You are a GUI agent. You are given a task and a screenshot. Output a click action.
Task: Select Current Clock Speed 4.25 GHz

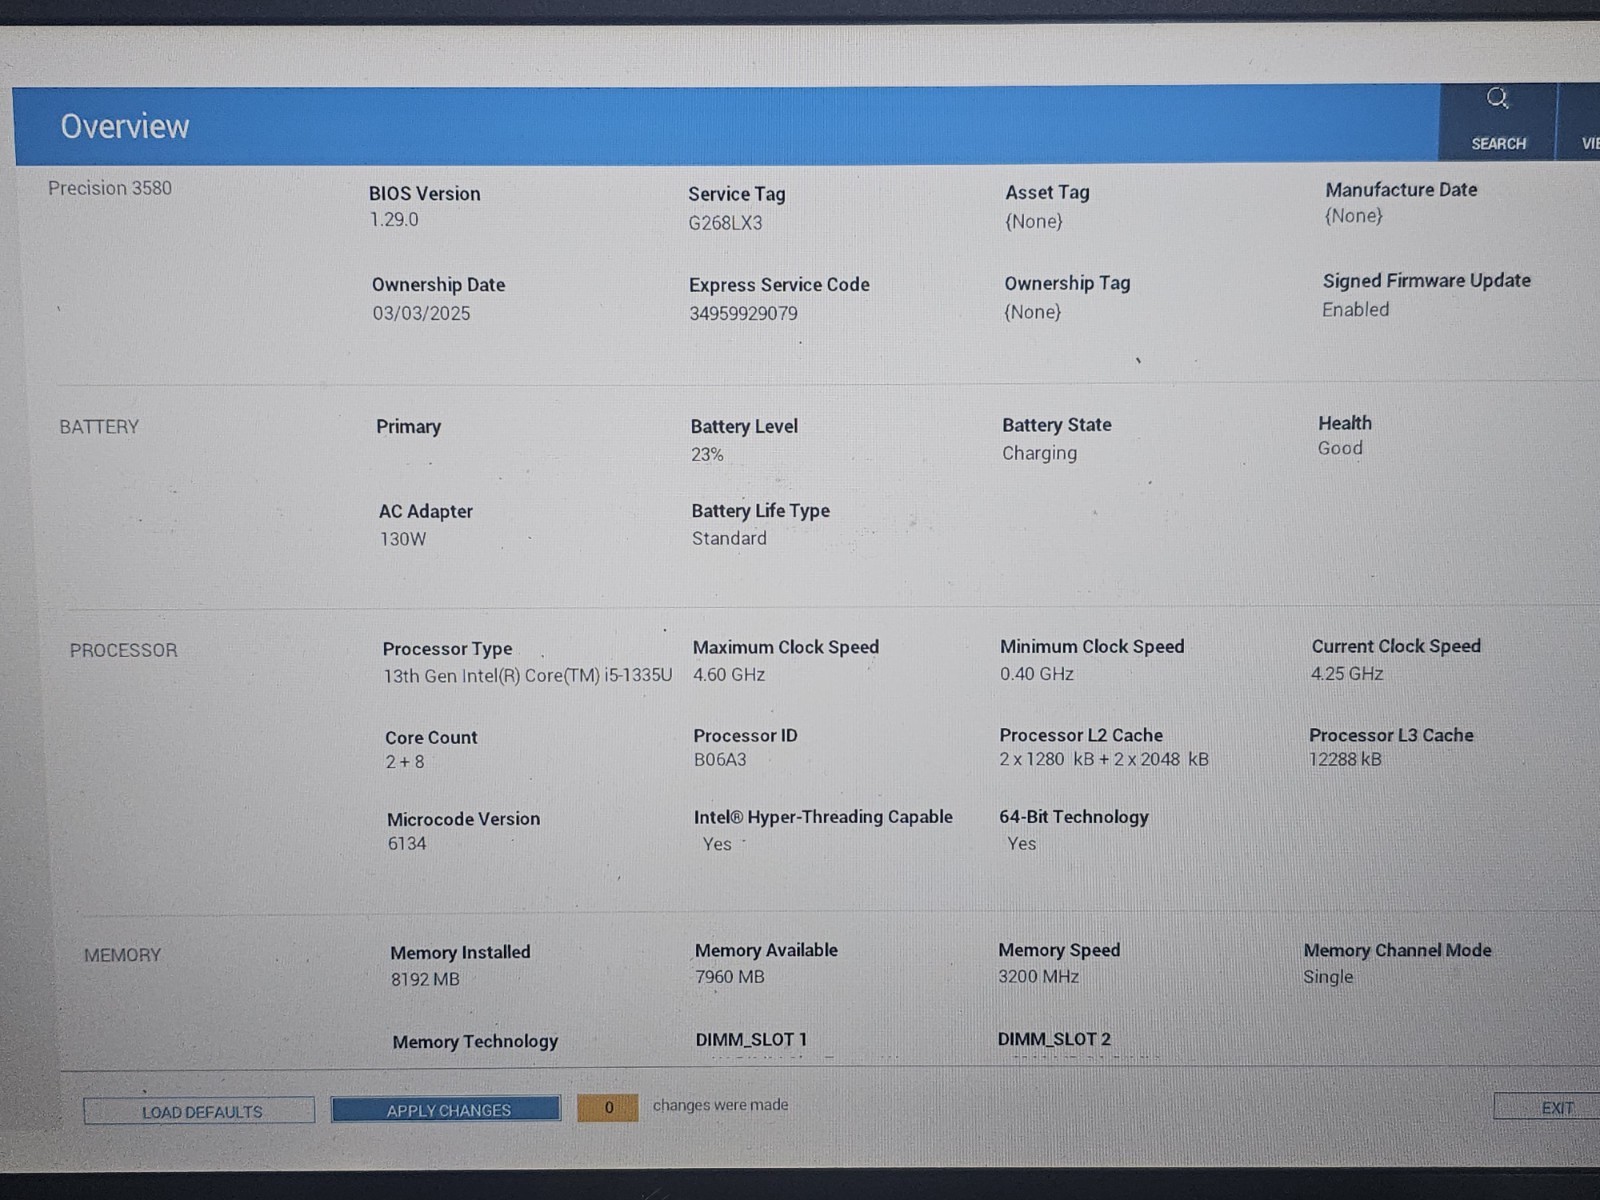point(1347,674)
